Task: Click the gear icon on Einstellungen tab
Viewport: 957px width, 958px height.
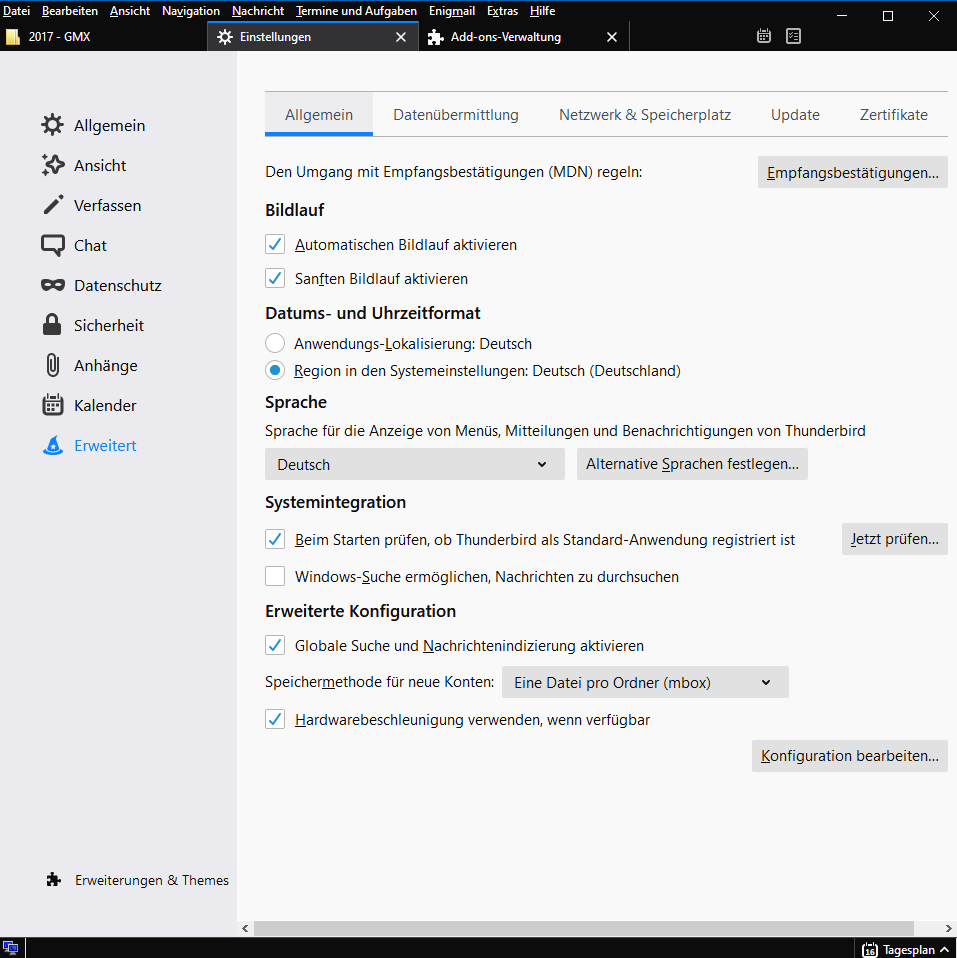Action: click(x=225, y=37)
